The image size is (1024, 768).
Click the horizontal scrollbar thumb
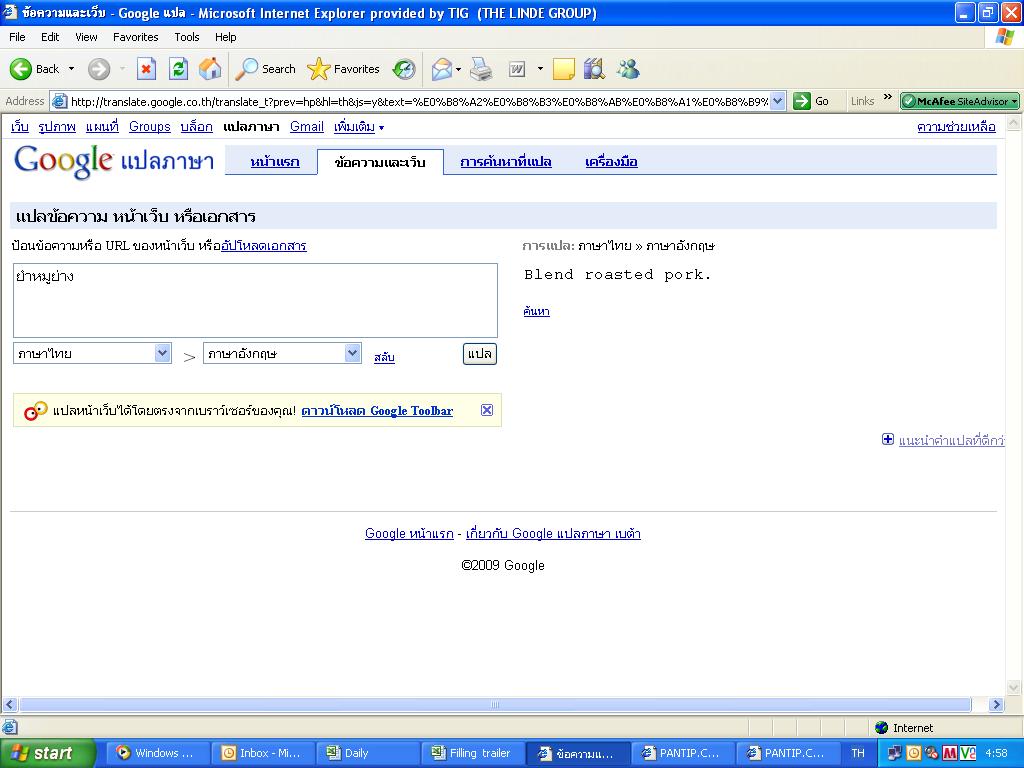495,705
